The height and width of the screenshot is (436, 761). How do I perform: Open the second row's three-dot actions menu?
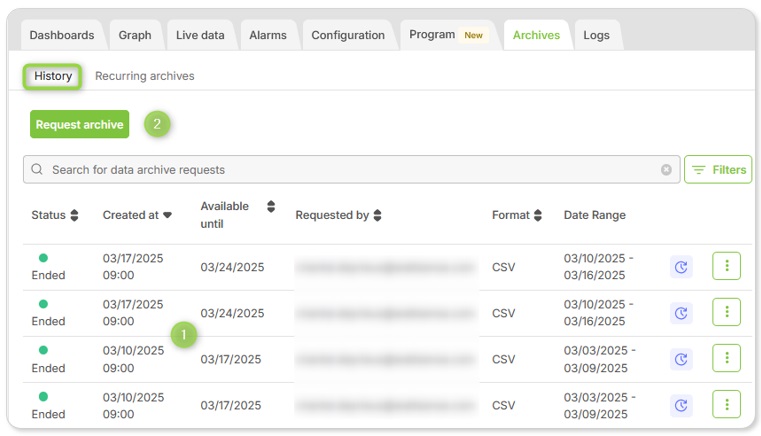(727, 312)
